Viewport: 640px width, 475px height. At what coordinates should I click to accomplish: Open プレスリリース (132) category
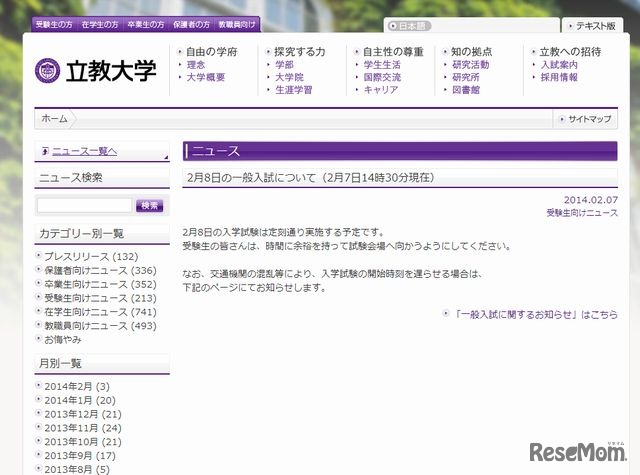(91, 256)
